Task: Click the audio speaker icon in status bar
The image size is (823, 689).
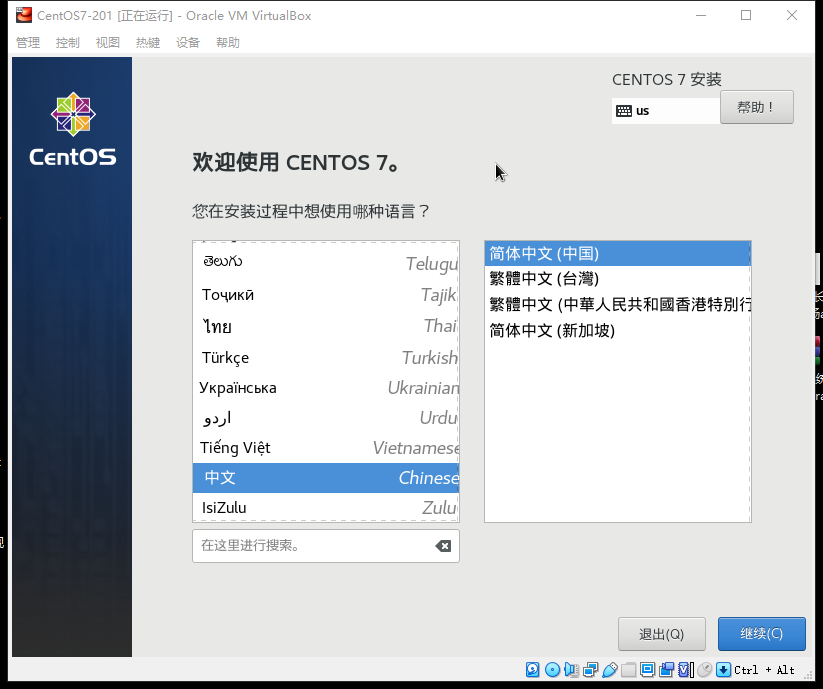Action: tap(572, 670)
